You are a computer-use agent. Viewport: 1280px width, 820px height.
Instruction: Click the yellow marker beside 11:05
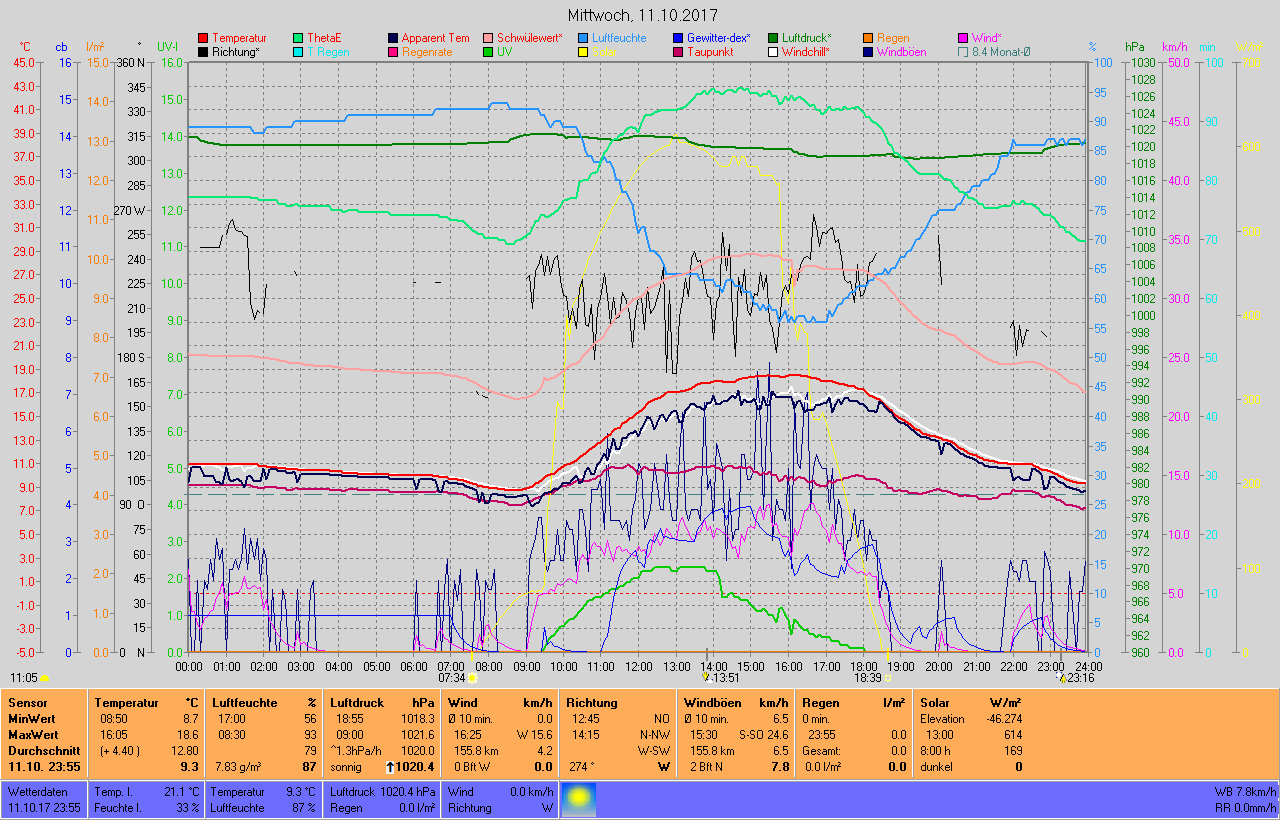click(44, 678)
